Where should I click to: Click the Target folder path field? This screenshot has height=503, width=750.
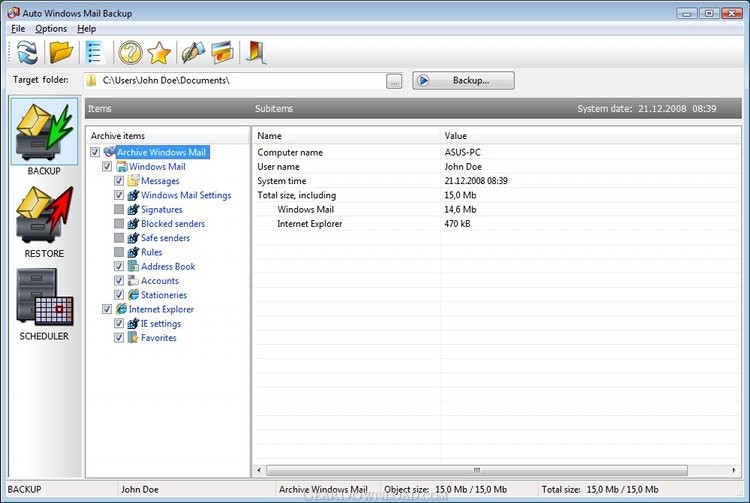coord(234,80)
